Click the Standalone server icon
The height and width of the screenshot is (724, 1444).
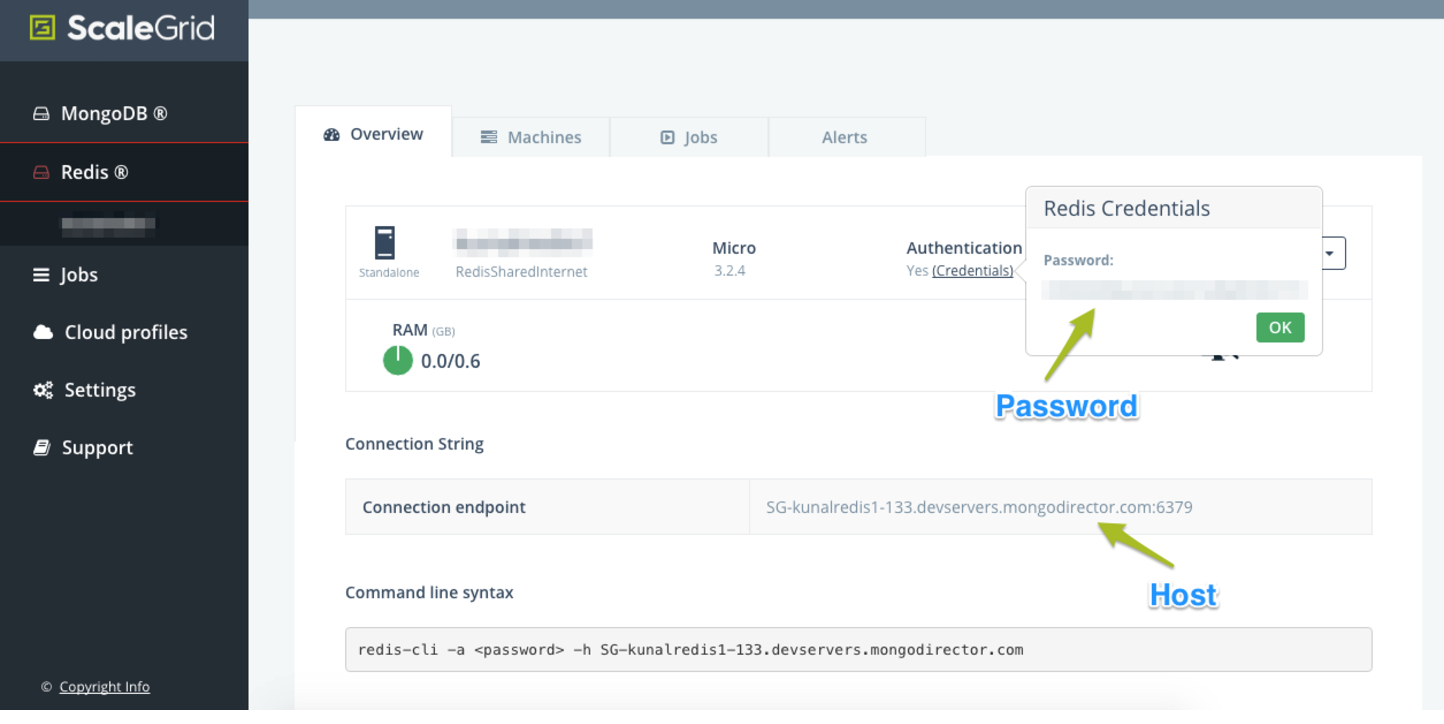[x=385, y=243]
